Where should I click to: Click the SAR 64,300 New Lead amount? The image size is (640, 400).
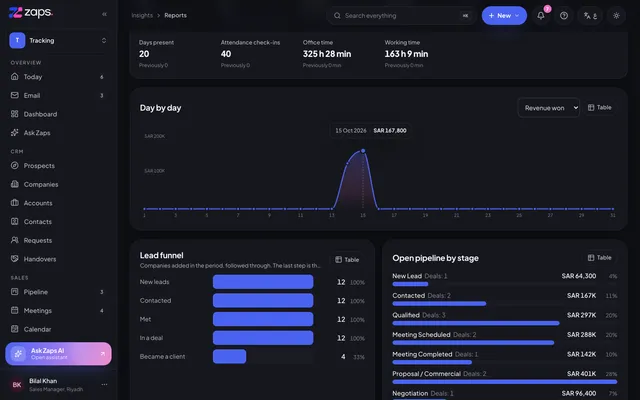(578, 276)
